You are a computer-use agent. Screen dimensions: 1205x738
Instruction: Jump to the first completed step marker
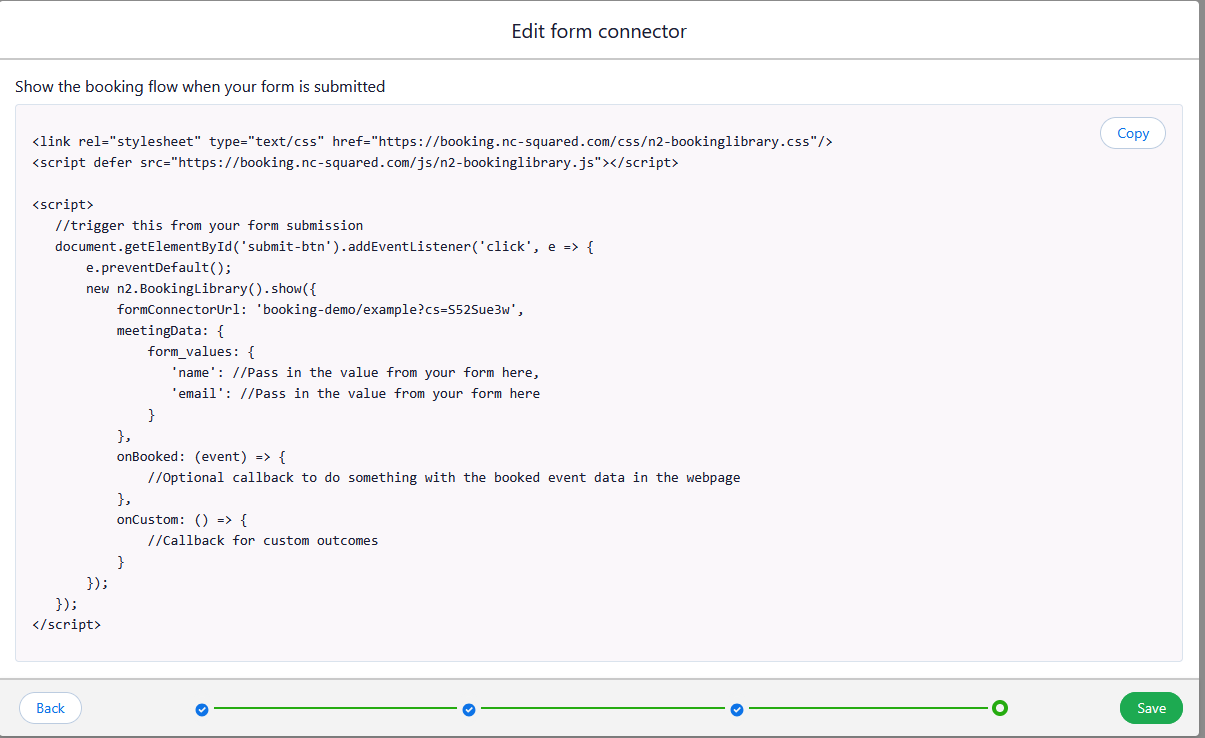(202, 709)
